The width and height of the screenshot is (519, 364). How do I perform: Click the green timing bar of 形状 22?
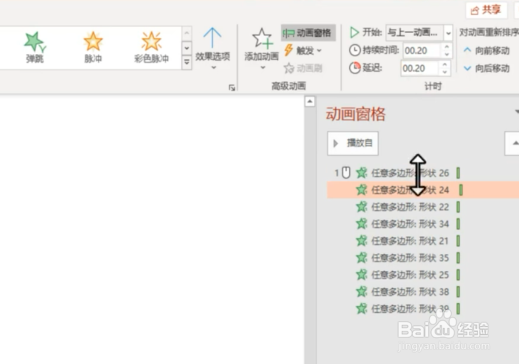pyautogui.click(x=458, y=207)
